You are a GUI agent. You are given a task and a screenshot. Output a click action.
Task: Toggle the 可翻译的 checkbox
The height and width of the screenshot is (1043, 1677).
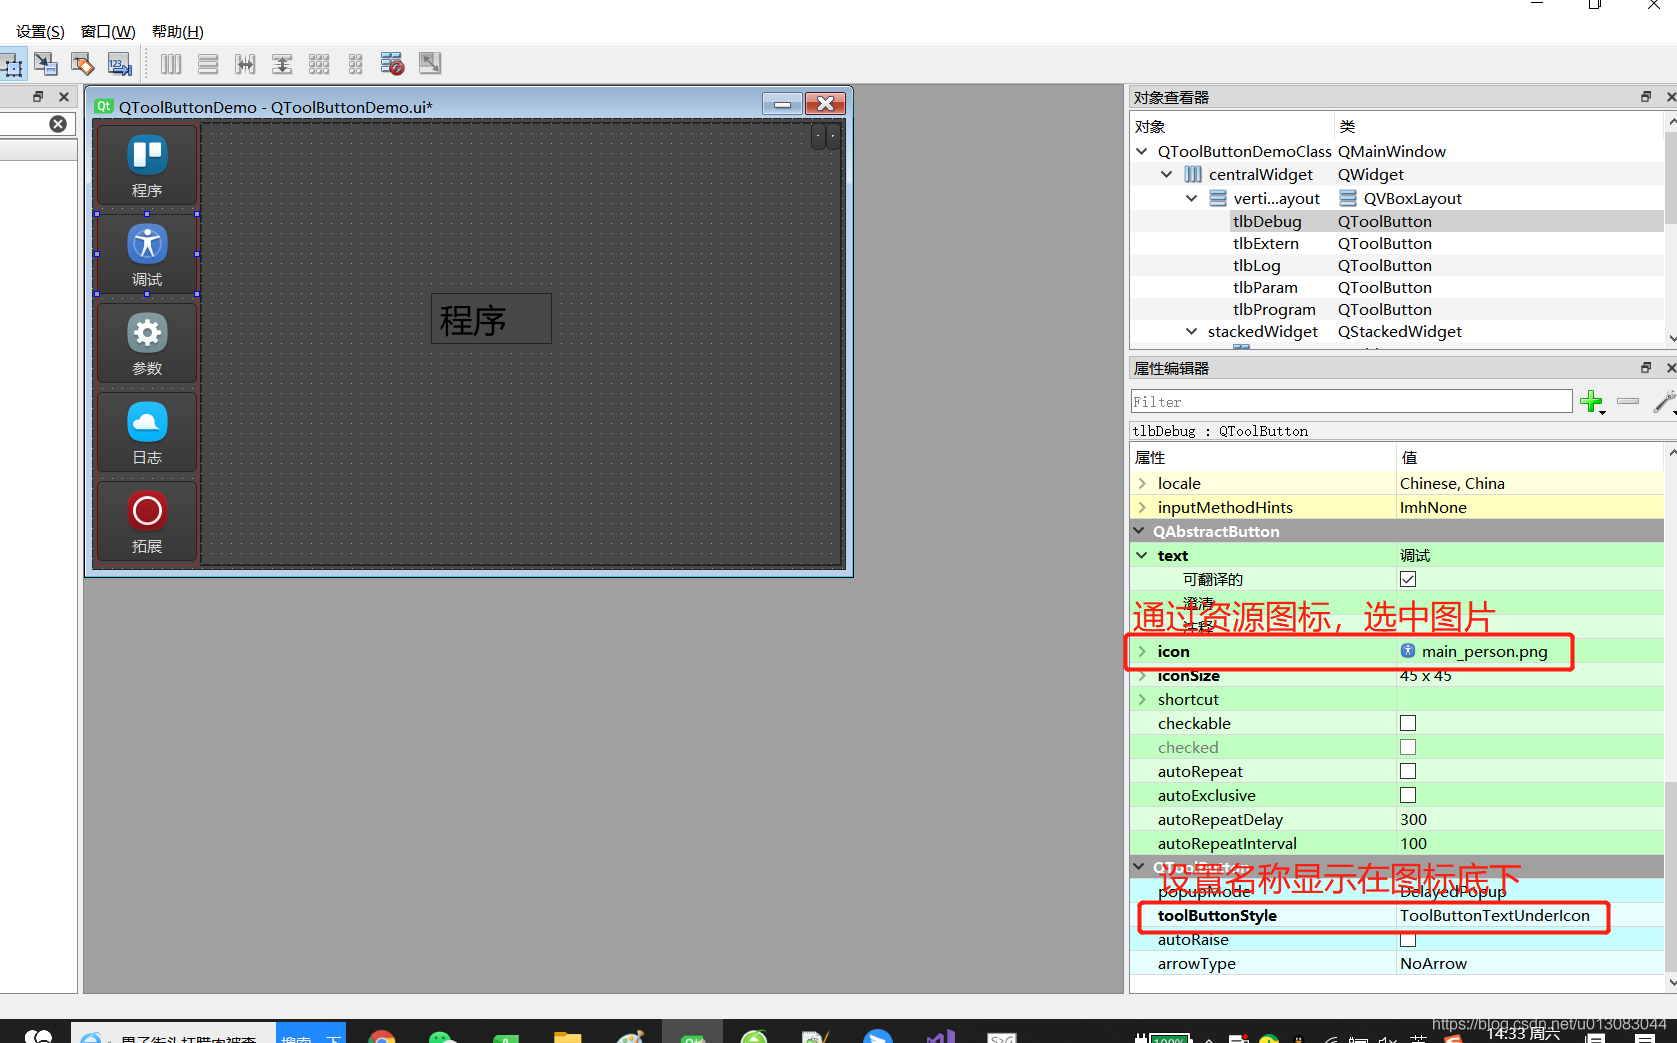(x=1408, y=579)
